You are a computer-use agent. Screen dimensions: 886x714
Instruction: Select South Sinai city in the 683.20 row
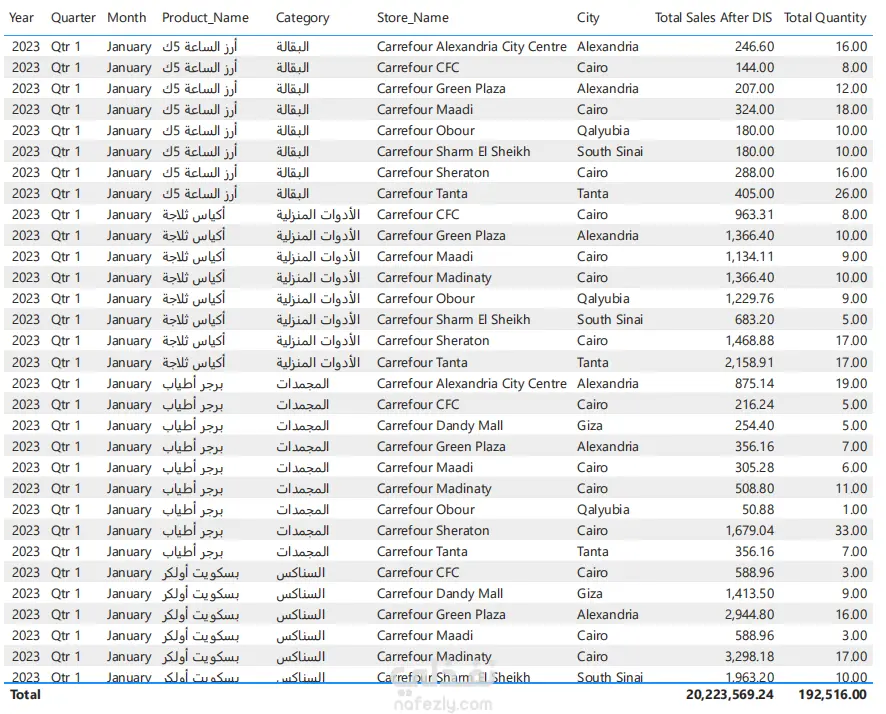[610, 319]
